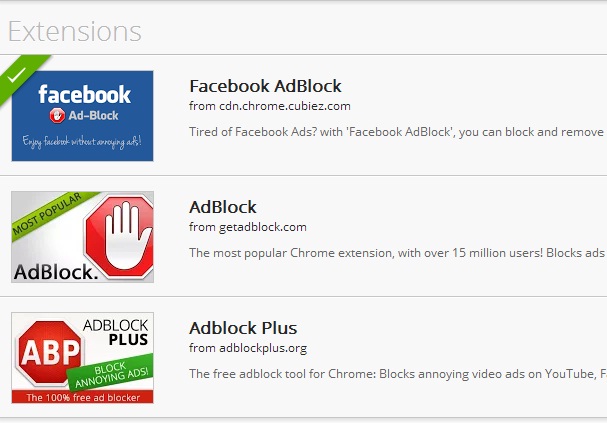Click the most popular Chrome extension description
Screen dimensions: 607x423
(396, 253)
